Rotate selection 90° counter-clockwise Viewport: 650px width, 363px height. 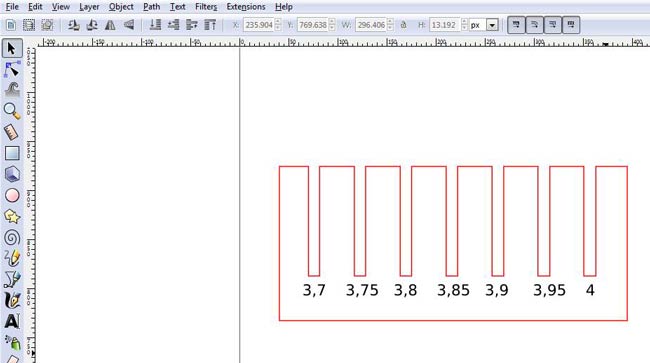coord(74,25)
